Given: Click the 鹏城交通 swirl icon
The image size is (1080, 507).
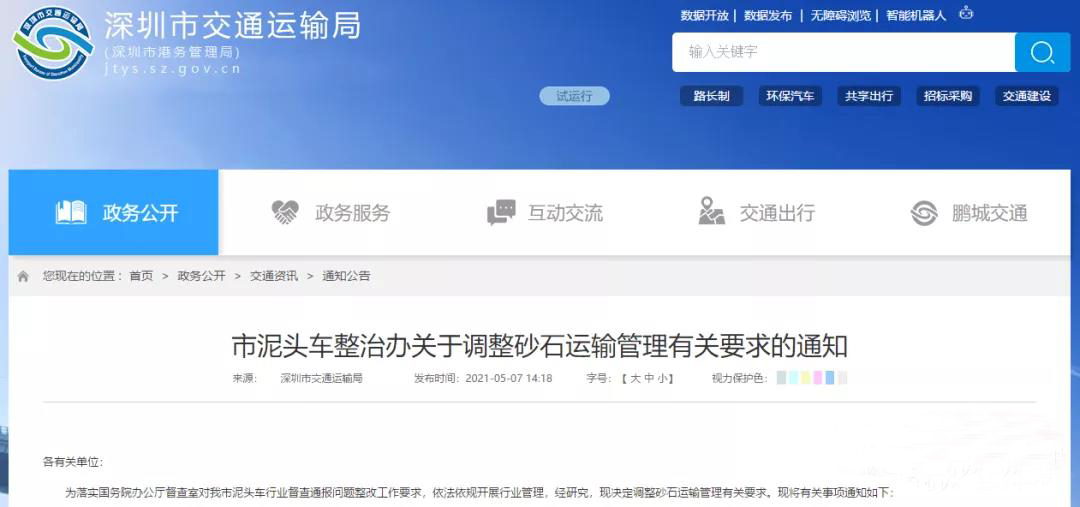Looking at the screenshot, I should point(924,212).
